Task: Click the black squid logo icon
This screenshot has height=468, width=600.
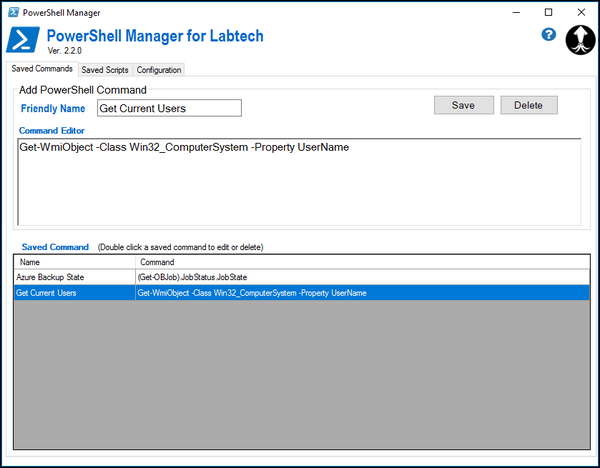Action: click(580, 40)
